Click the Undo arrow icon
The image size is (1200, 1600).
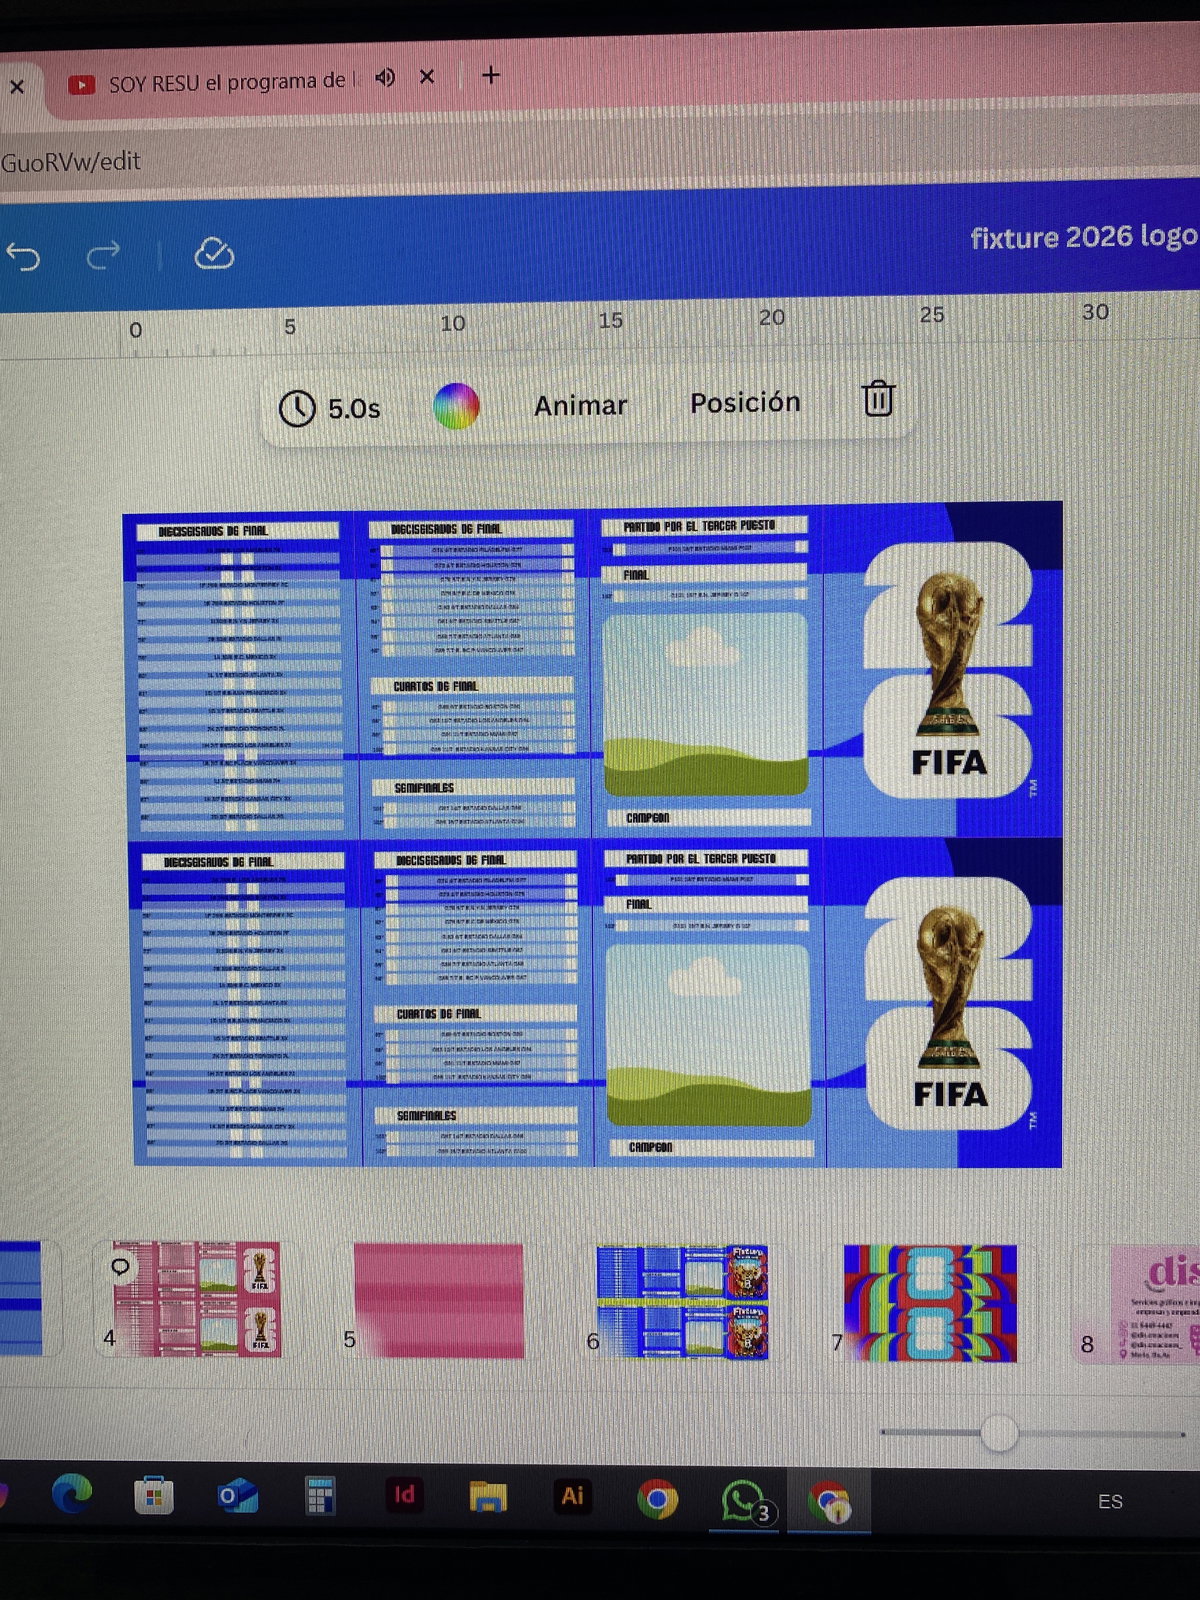pos(24,257)
